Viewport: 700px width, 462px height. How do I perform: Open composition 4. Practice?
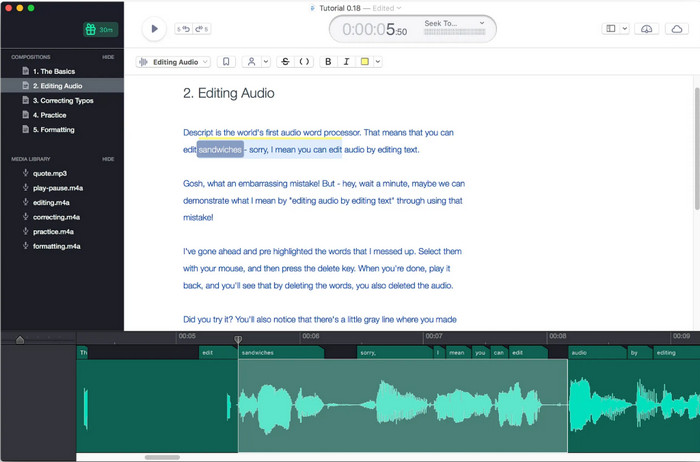coord(62,115)
